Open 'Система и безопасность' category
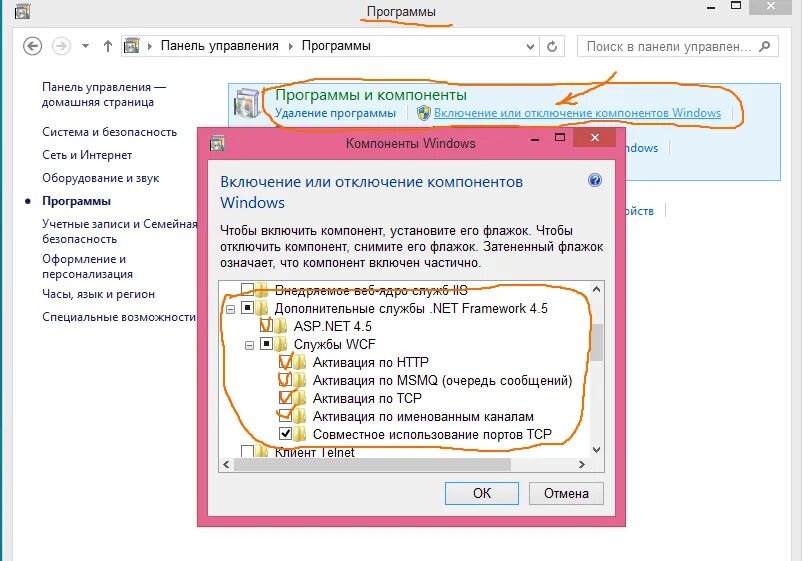This screenshot has height=561, width=802. pyautogui.click(x=109, y=132)
